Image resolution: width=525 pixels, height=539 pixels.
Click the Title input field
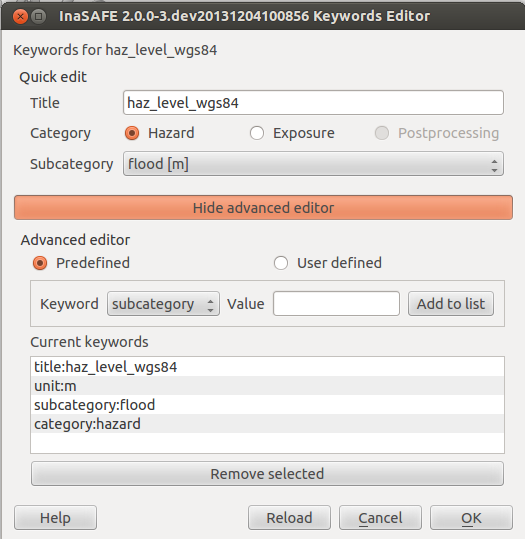[x=313, y=103]
